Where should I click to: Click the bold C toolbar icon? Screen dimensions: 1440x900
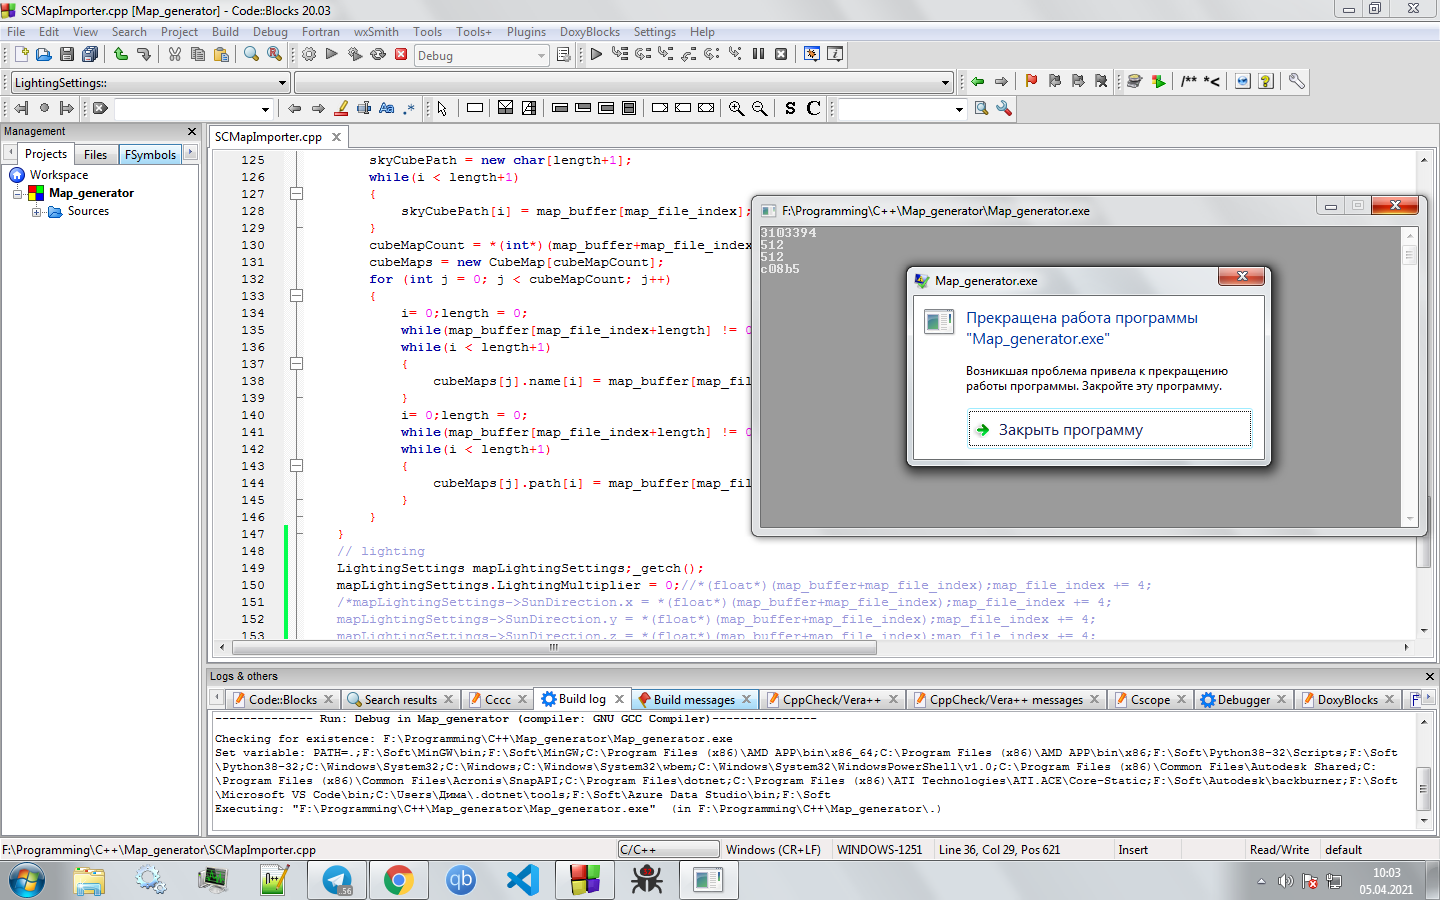(x=814, y=109)
